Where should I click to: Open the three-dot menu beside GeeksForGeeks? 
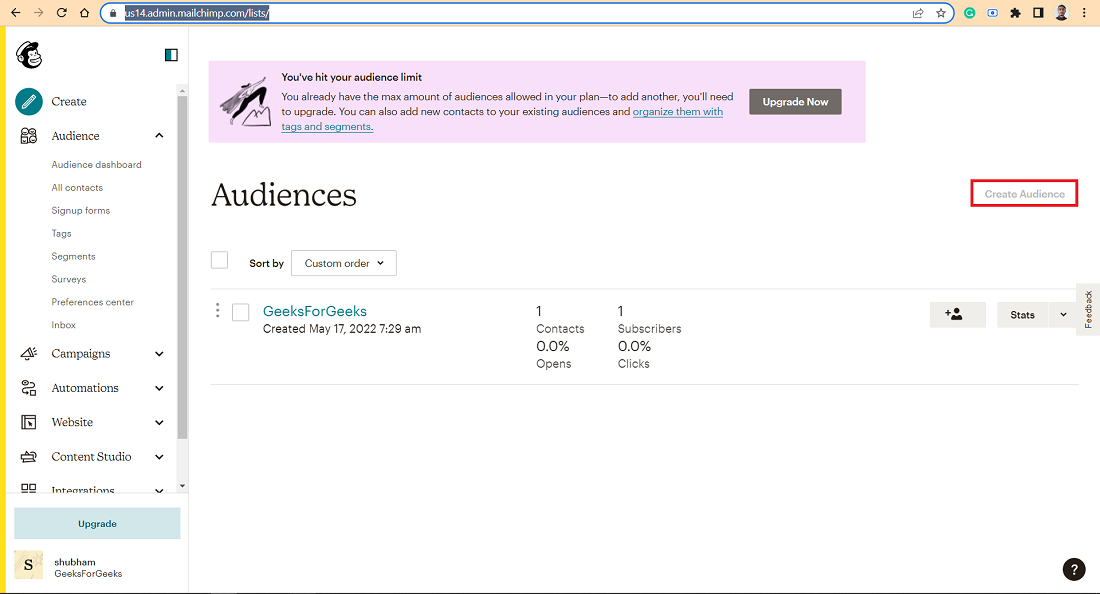[x=217, y=310]
